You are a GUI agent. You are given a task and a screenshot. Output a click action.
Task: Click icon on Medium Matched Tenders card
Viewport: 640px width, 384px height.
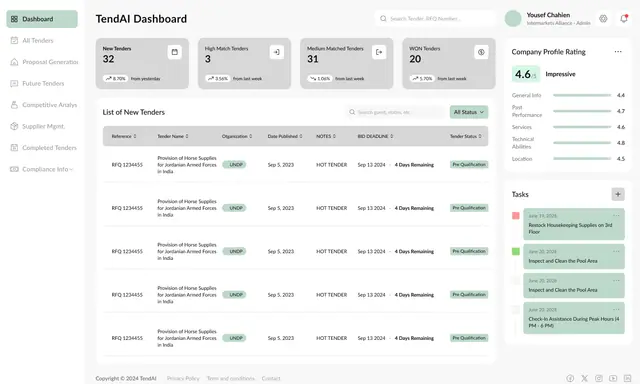tap(379, 52)
